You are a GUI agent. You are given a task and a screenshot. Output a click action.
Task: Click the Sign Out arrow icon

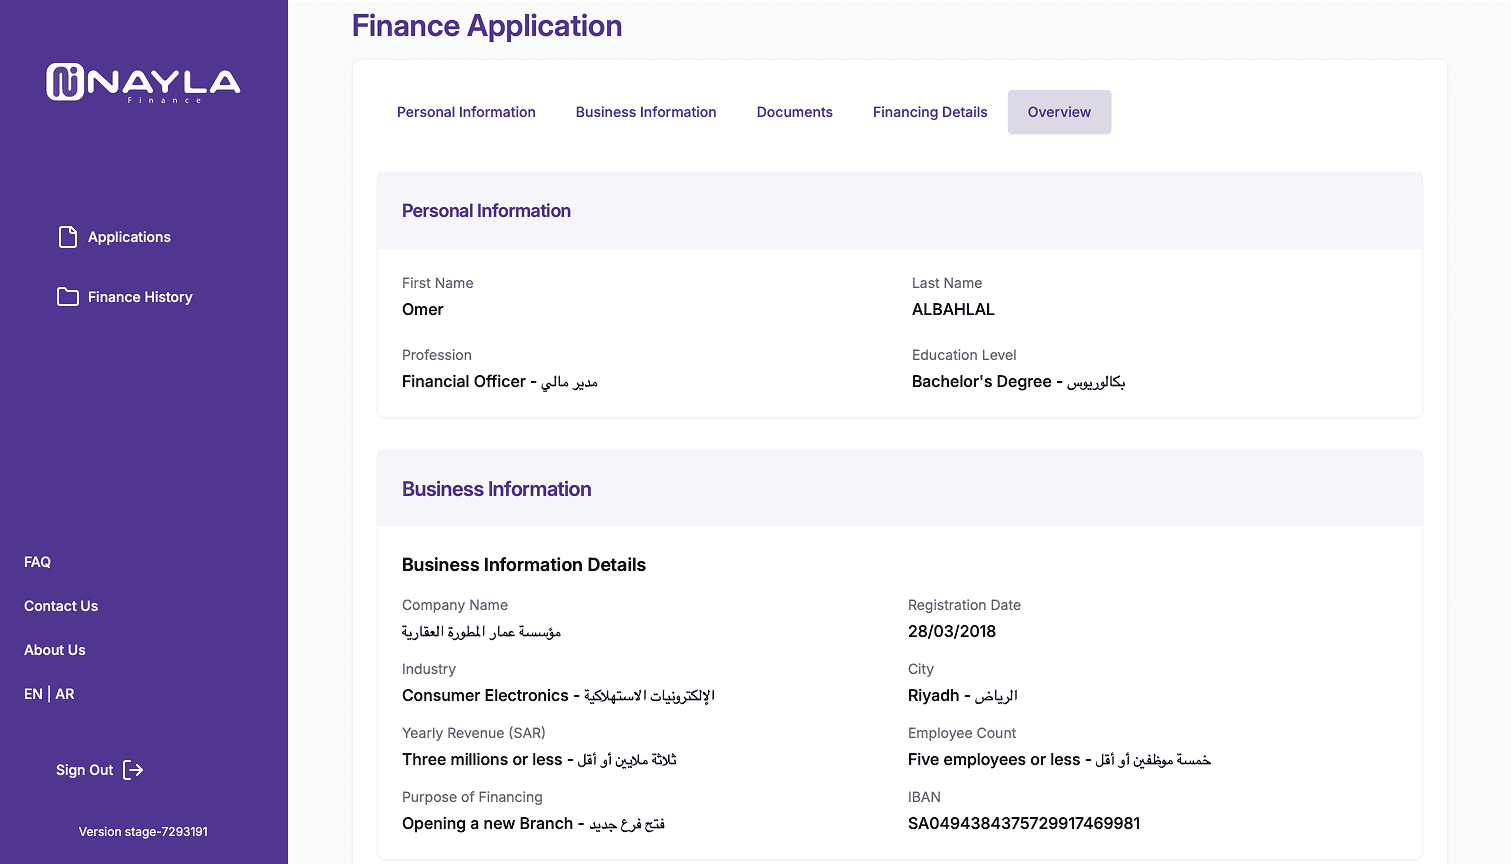(133, 769)
